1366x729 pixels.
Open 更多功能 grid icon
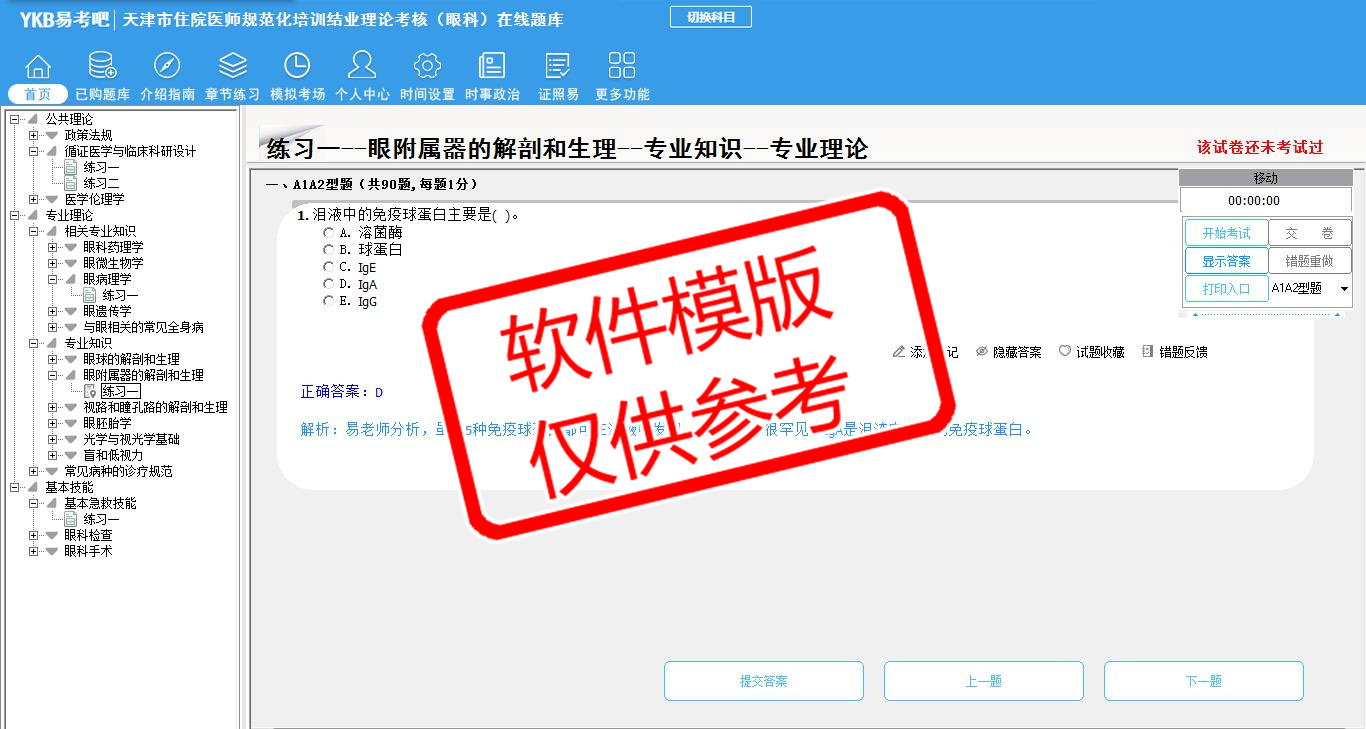coord(621,68)
